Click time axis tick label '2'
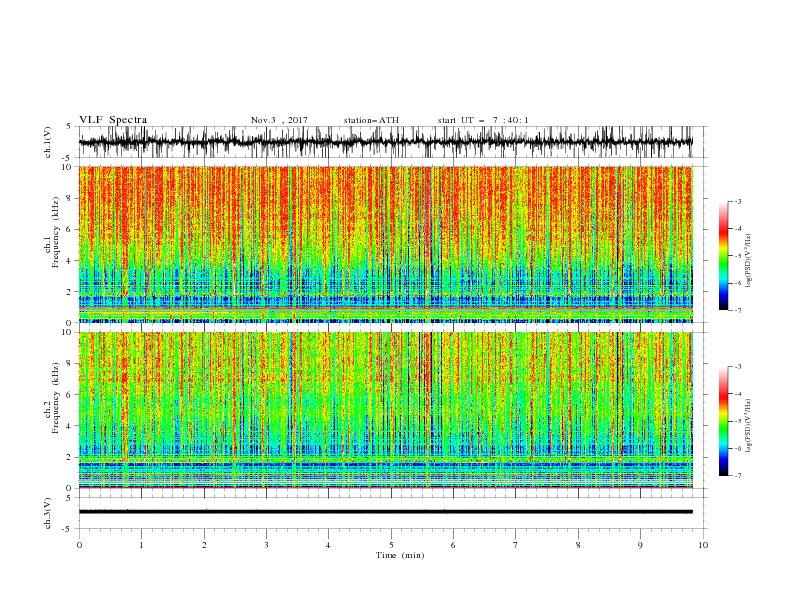 pos(204,545)
